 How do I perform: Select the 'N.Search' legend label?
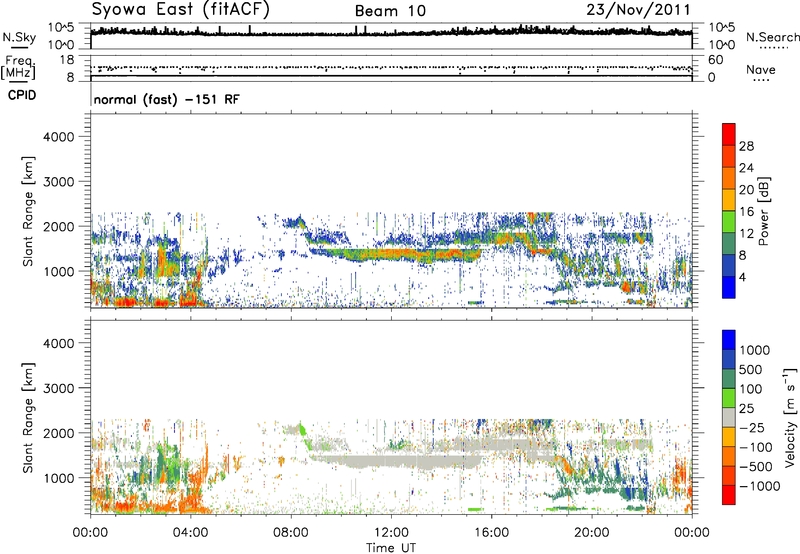coord(772,37)
